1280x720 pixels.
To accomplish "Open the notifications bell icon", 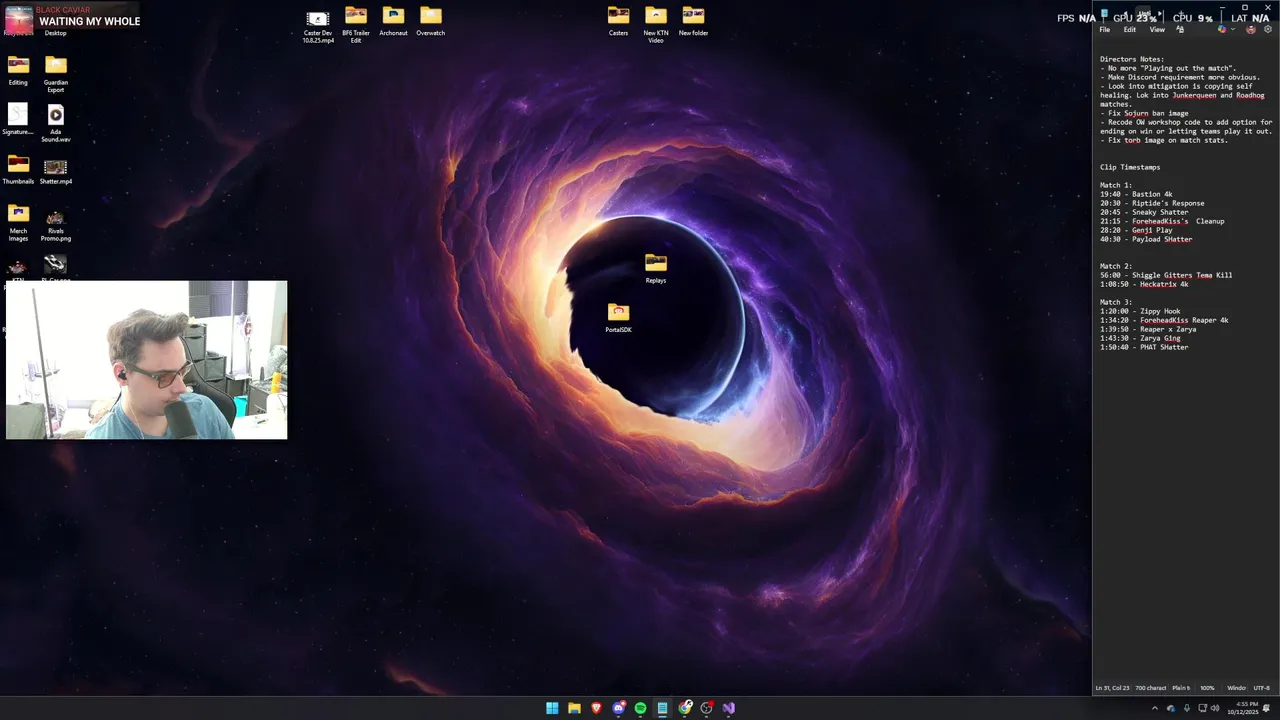I will pos(1267,708).
